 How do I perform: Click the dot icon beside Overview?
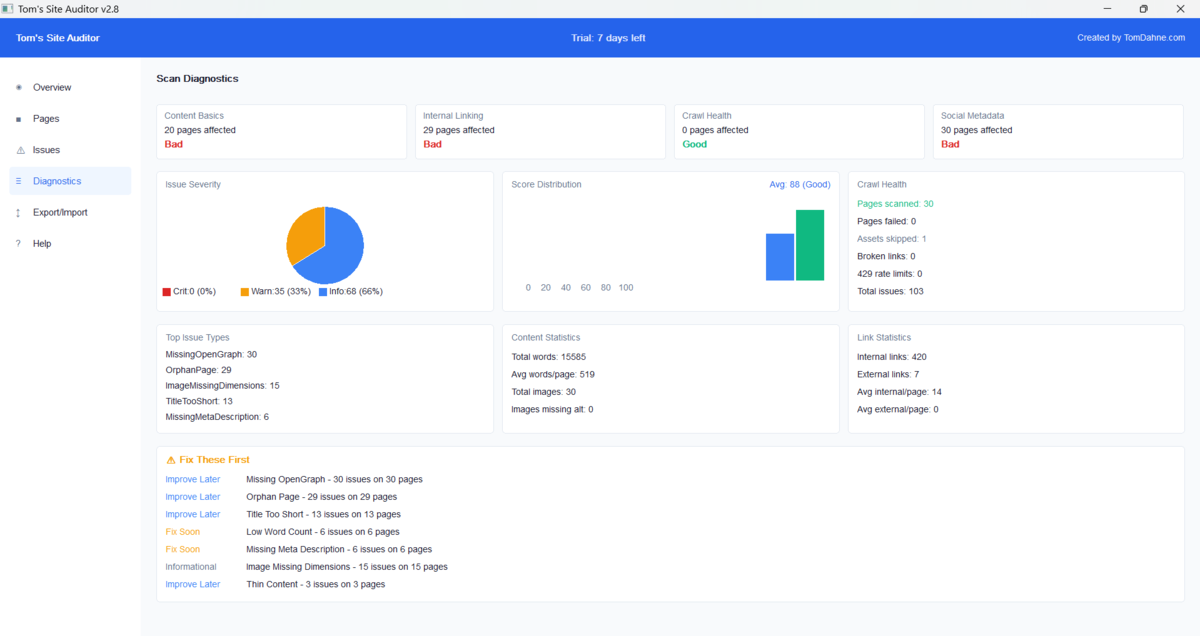point(20,87)
